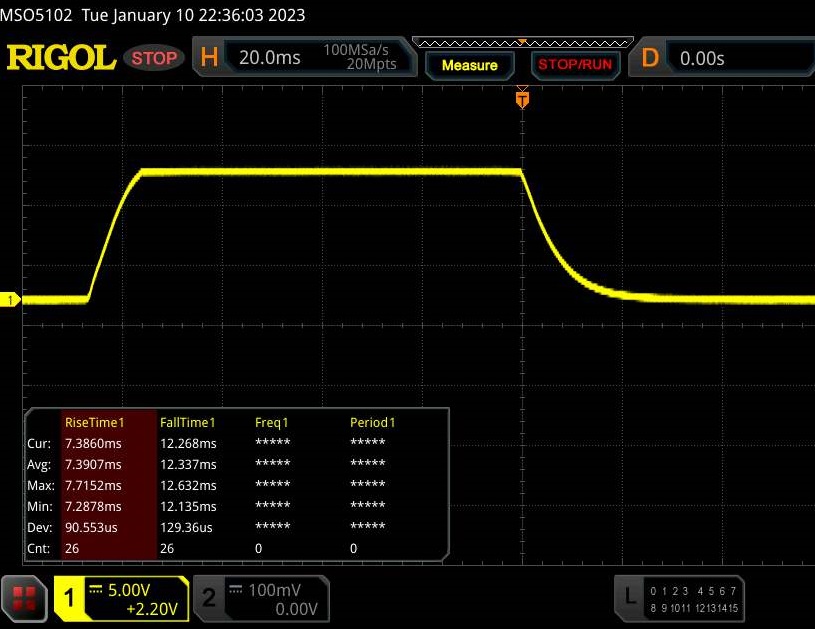Screen dimensions: 815x629
Task: Click the Cnt row label in statistics
Action: (38, 548)
